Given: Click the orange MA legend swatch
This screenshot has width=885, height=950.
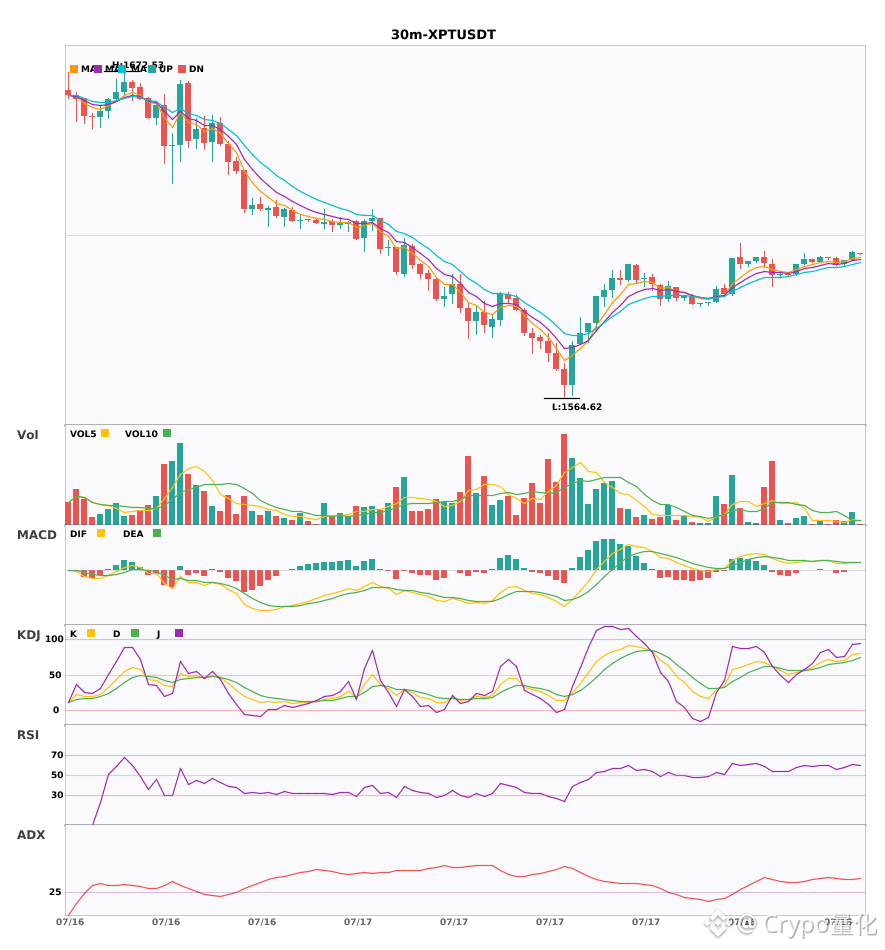Looking at the screenshot, I should click(x=74, y=69).
